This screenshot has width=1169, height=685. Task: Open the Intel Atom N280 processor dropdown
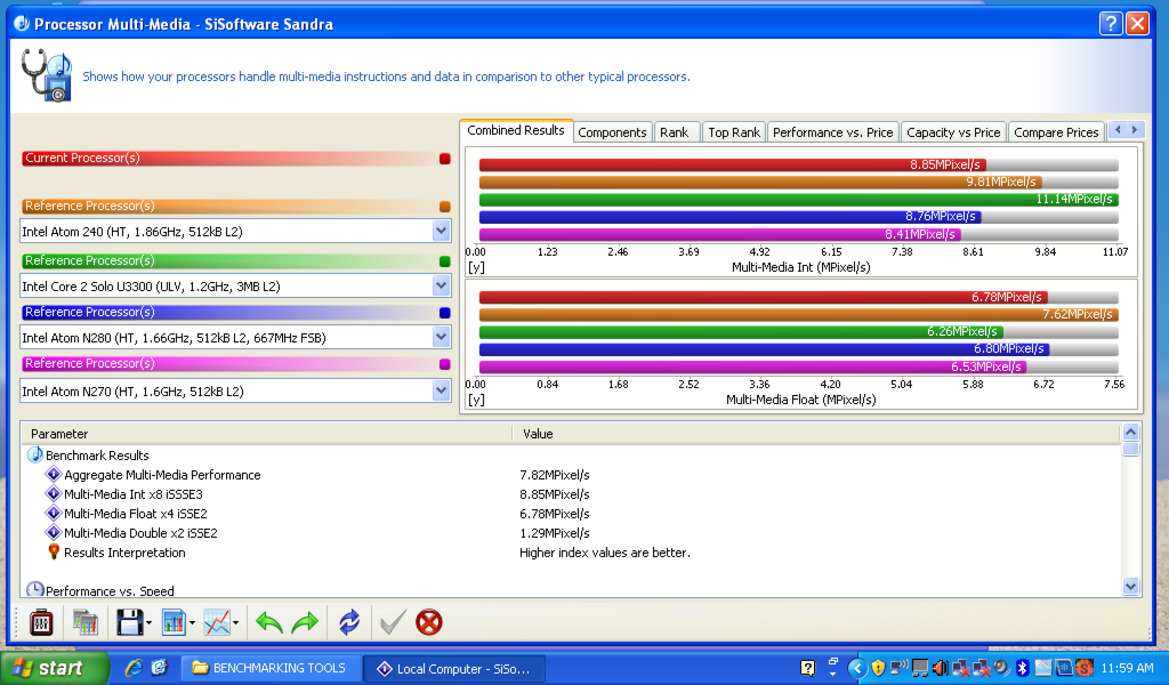(441, 337)
